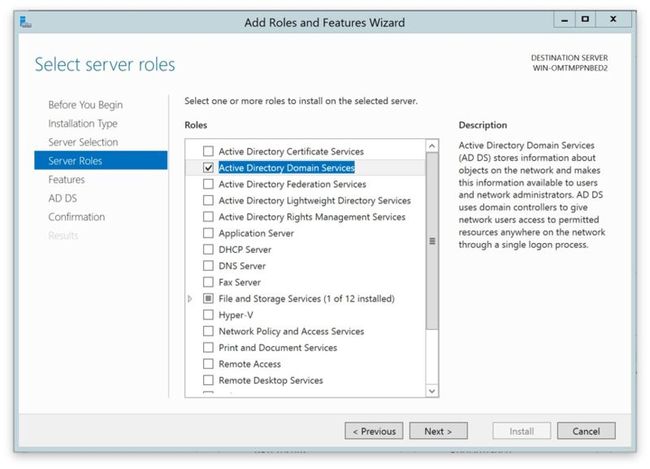The height and width of the screenshot is (469, 650).
Task: Select the Active Directory Domain Services label
Action: coord(286,168)
